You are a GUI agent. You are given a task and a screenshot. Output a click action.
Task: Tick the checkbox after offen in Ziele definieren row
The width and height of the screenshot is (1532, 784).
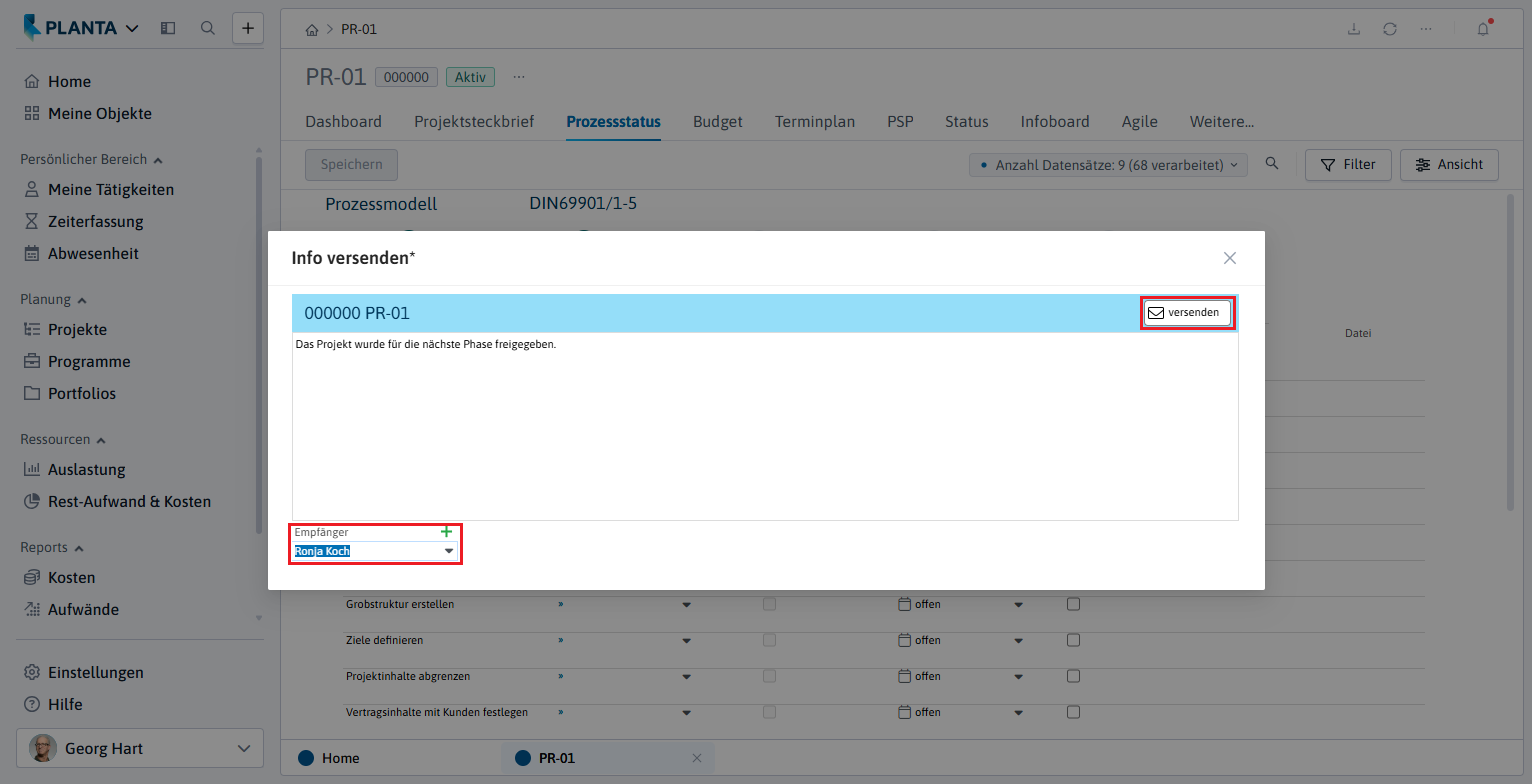pos(1073,640)
